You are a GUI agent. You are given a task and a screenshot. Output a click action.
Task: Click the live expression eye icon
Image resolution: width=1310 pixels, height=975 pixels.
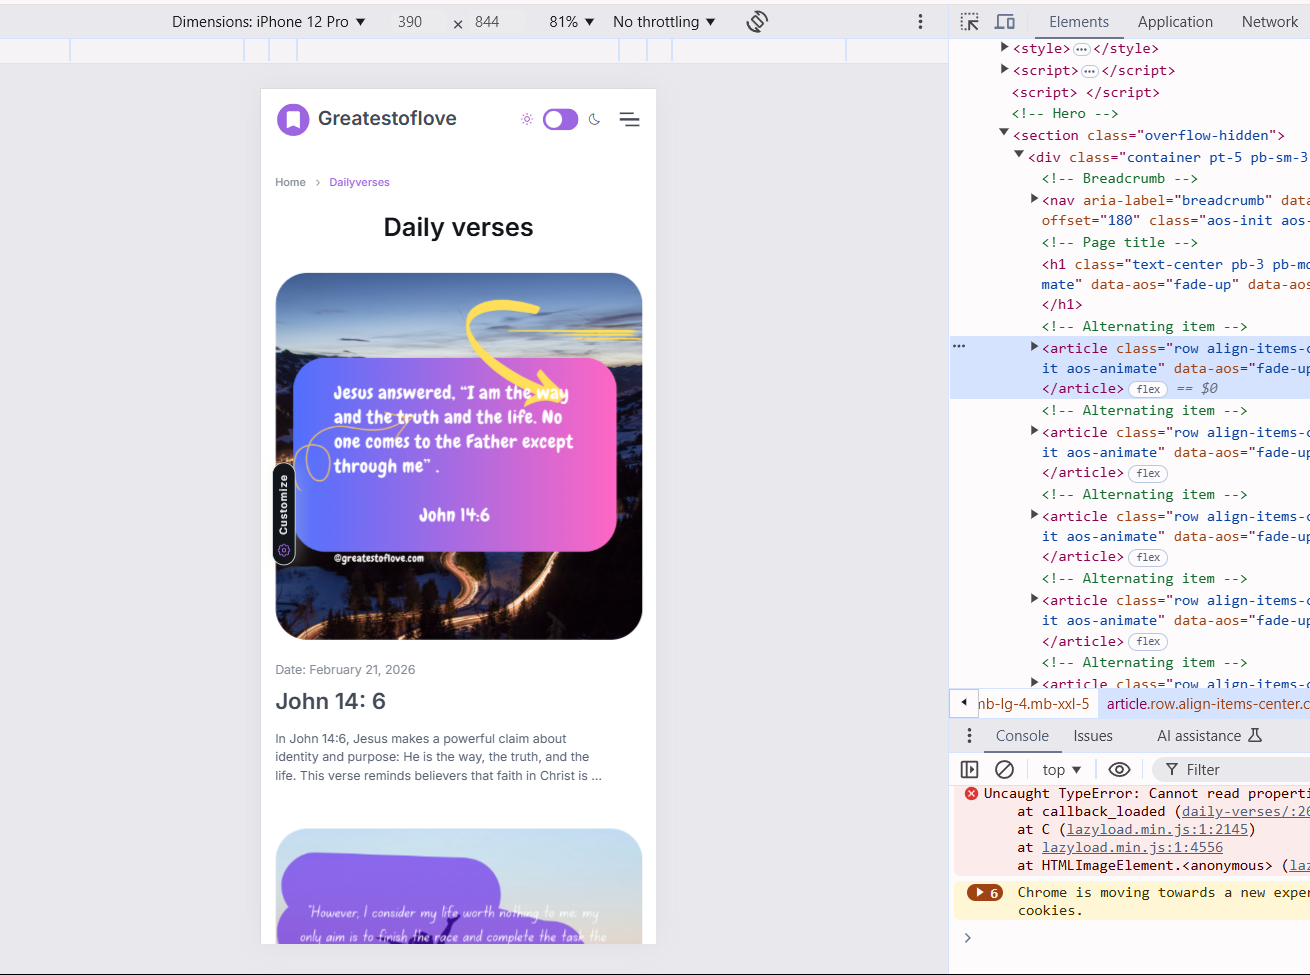(x=1119, y=769)
